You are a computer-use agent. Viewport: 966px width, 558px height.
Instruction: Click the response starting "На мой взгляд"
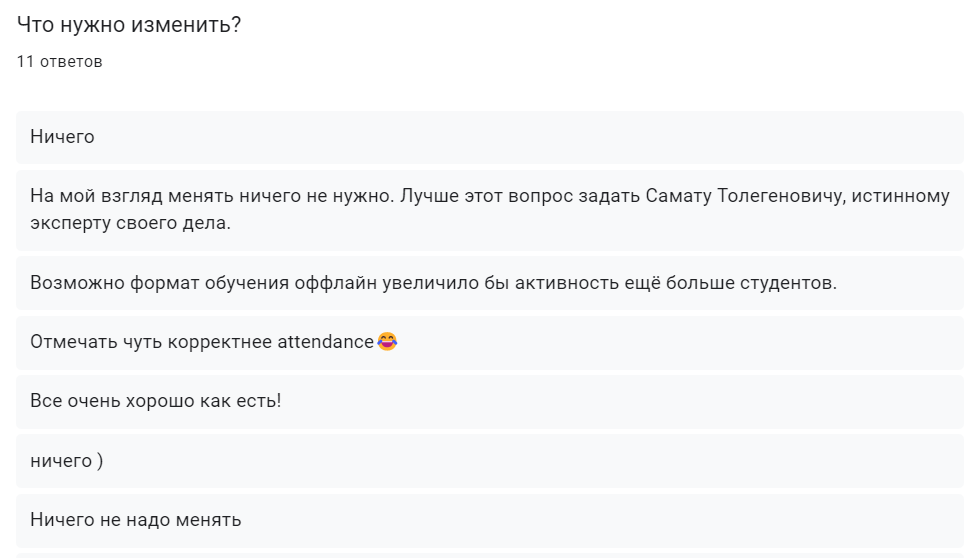point(489,209)
